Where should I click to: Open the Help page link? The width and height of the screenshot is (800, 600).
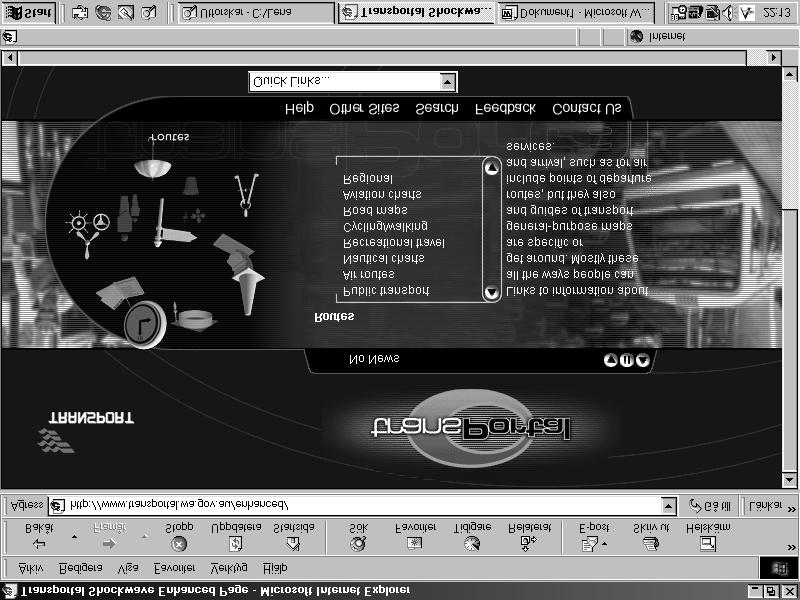[299, 109]
